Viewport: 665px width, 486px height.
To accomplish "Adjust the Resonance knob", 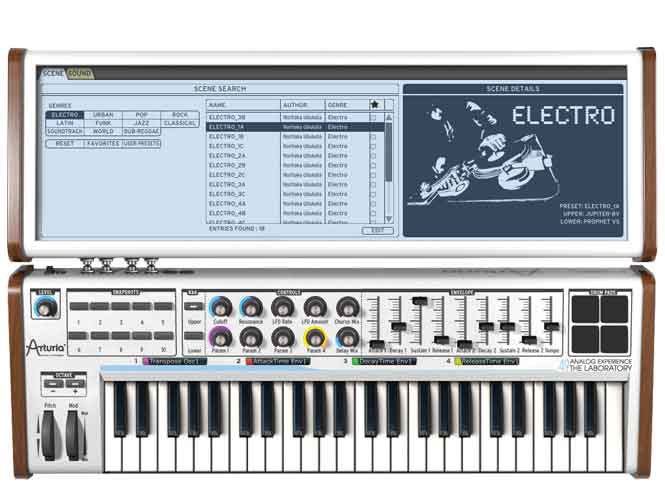I will (251, 307).
